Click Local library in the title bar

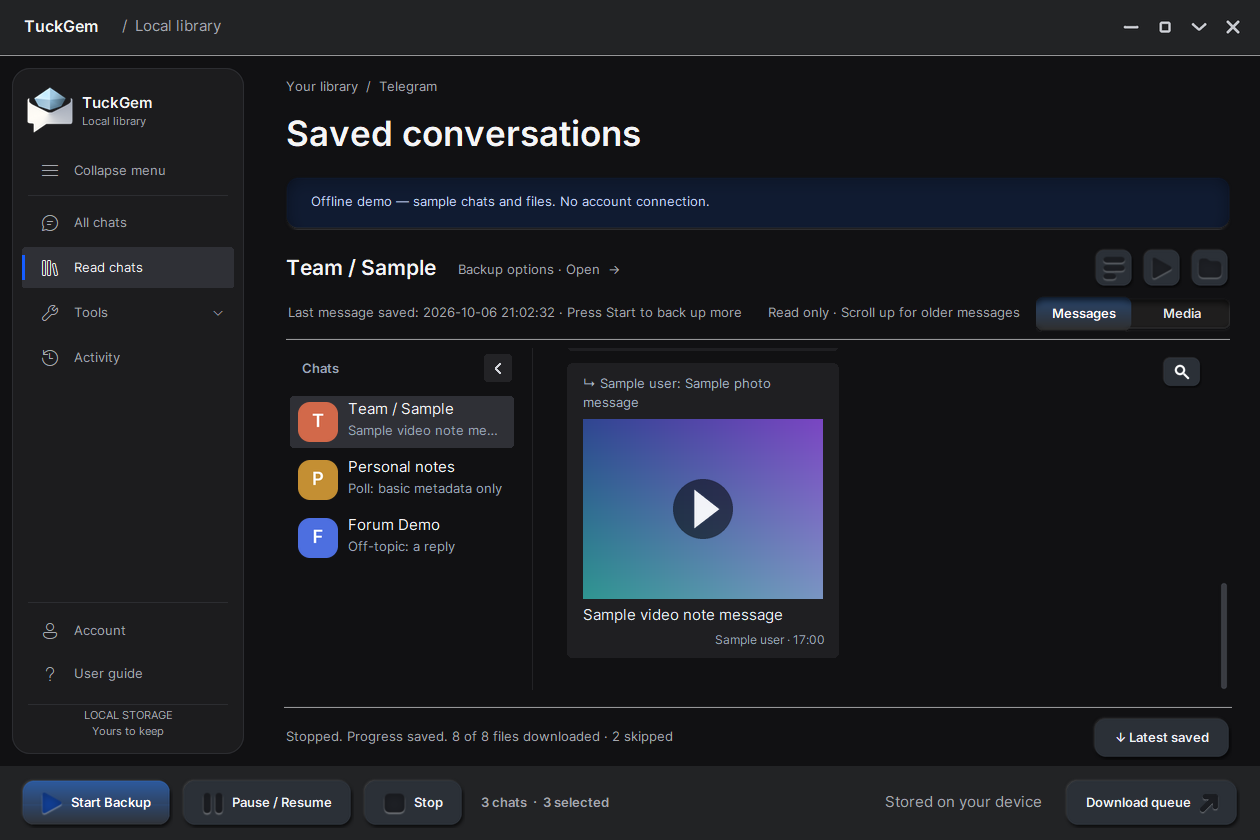click(x=178, y=26)
